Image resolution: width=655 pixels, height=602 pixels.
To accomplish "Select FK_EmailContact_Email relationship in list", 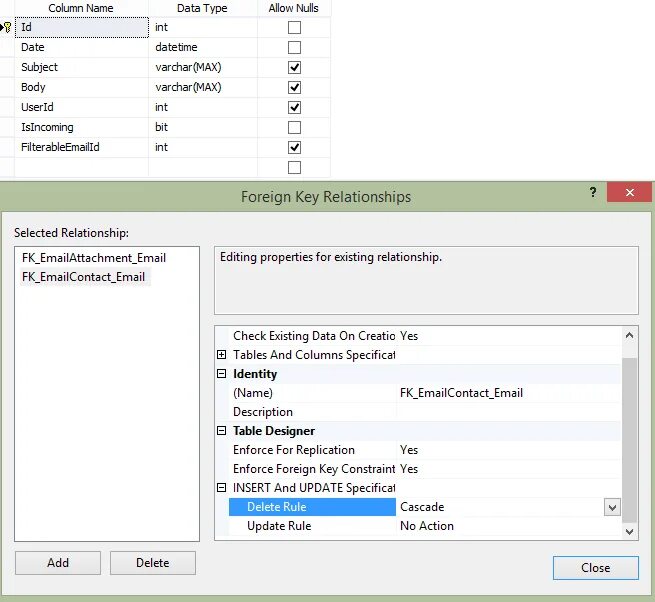I will [84, 277].
